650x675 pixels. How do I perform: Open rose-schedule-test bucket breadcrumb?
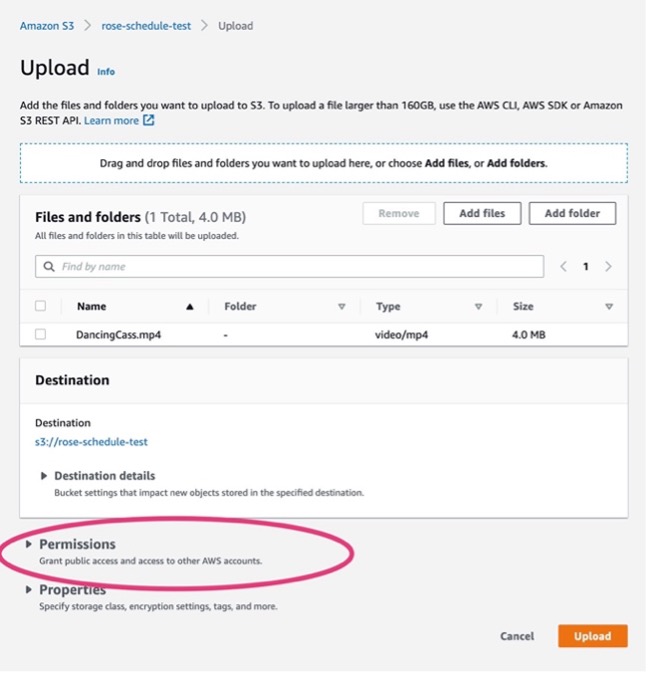point(146,26)
